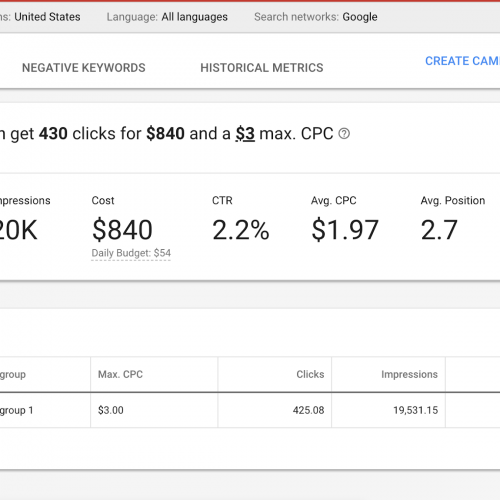
Task: Click the Daily Budget: $54 label
Action: click(131, 253)
